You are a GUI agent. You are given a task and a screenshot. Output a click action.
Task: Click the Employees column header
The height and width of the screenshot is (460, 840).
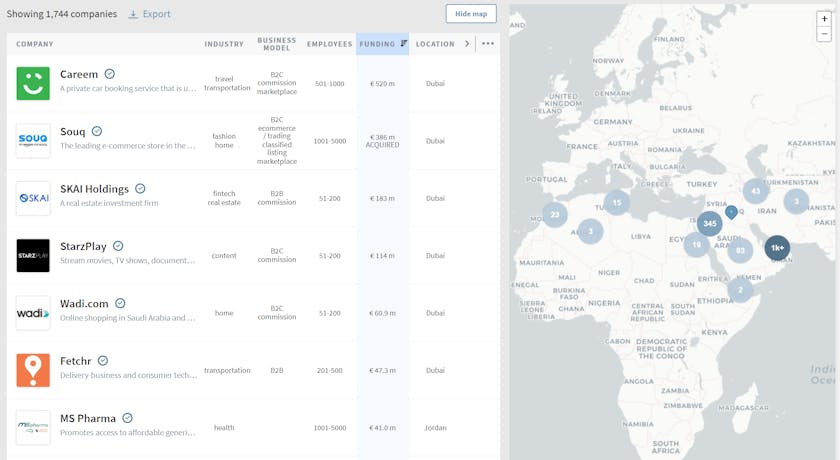pyautogui.click(x=329, y=44)
